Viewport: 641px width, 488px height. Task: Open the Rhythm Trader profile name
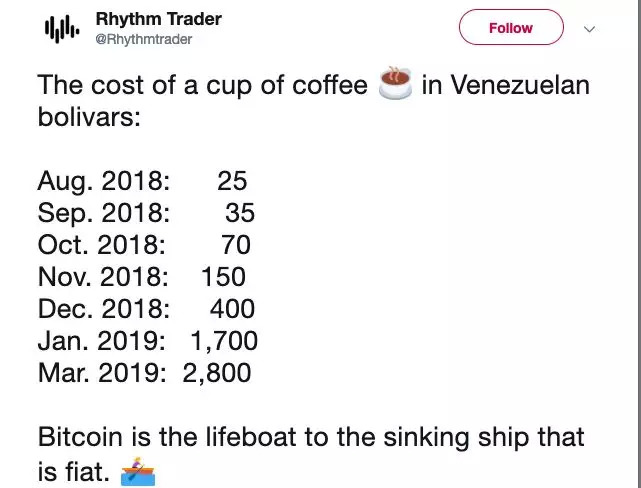click(158, 19)
